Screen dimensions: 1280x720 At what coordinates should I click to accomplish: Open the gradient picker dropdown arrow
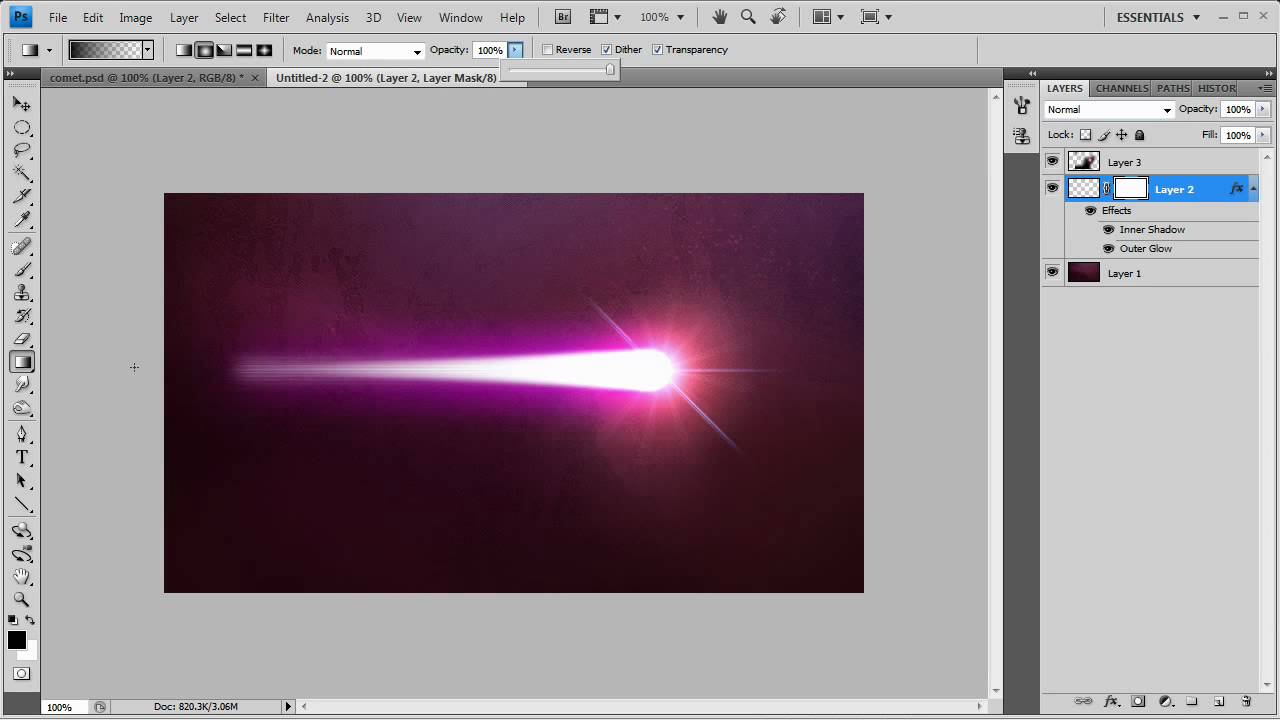pyautogui.click(x=147, y=50)
